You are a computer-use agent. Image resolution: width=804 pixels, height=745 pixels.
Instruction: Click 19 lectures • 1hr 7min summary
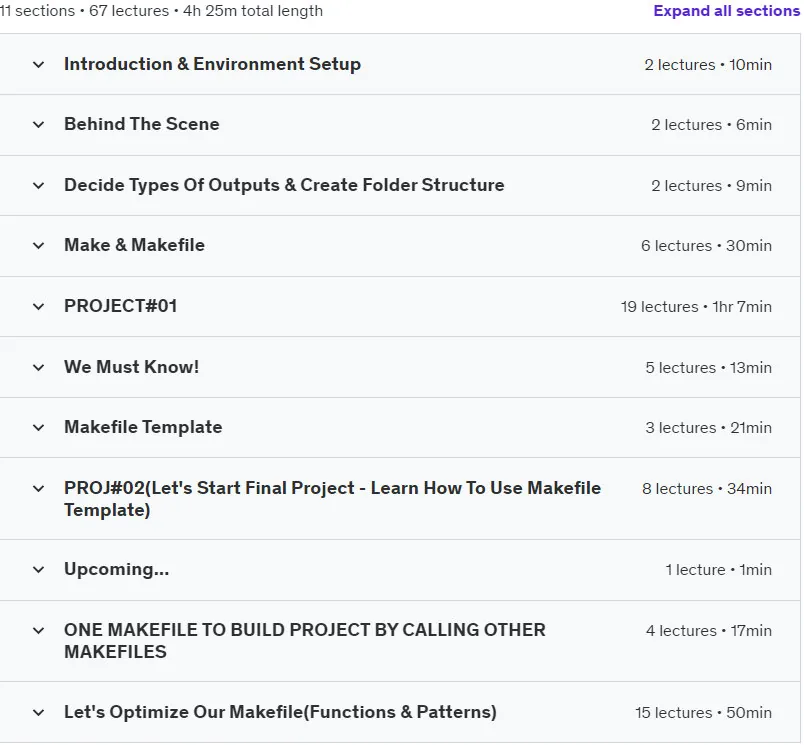(696, 307)
